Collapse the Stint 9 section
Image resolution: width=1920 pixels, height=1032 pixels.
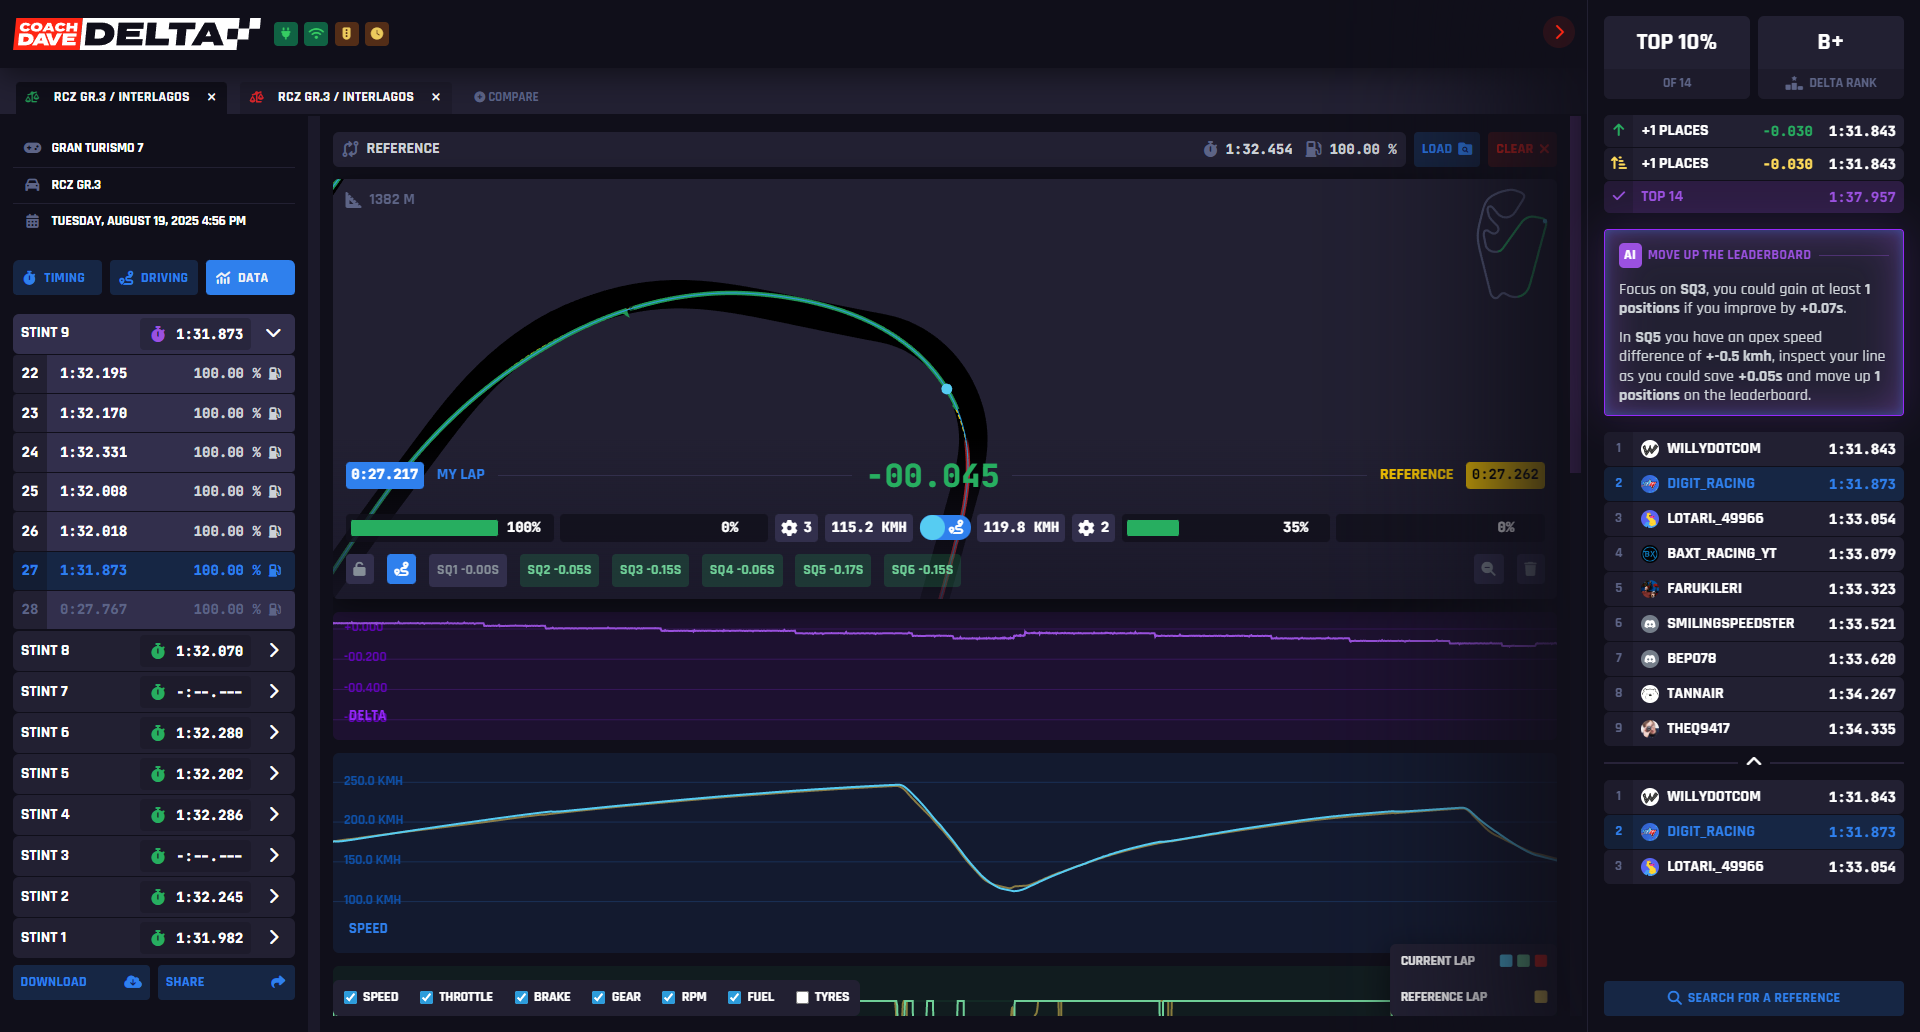click(x=273, y=333)
